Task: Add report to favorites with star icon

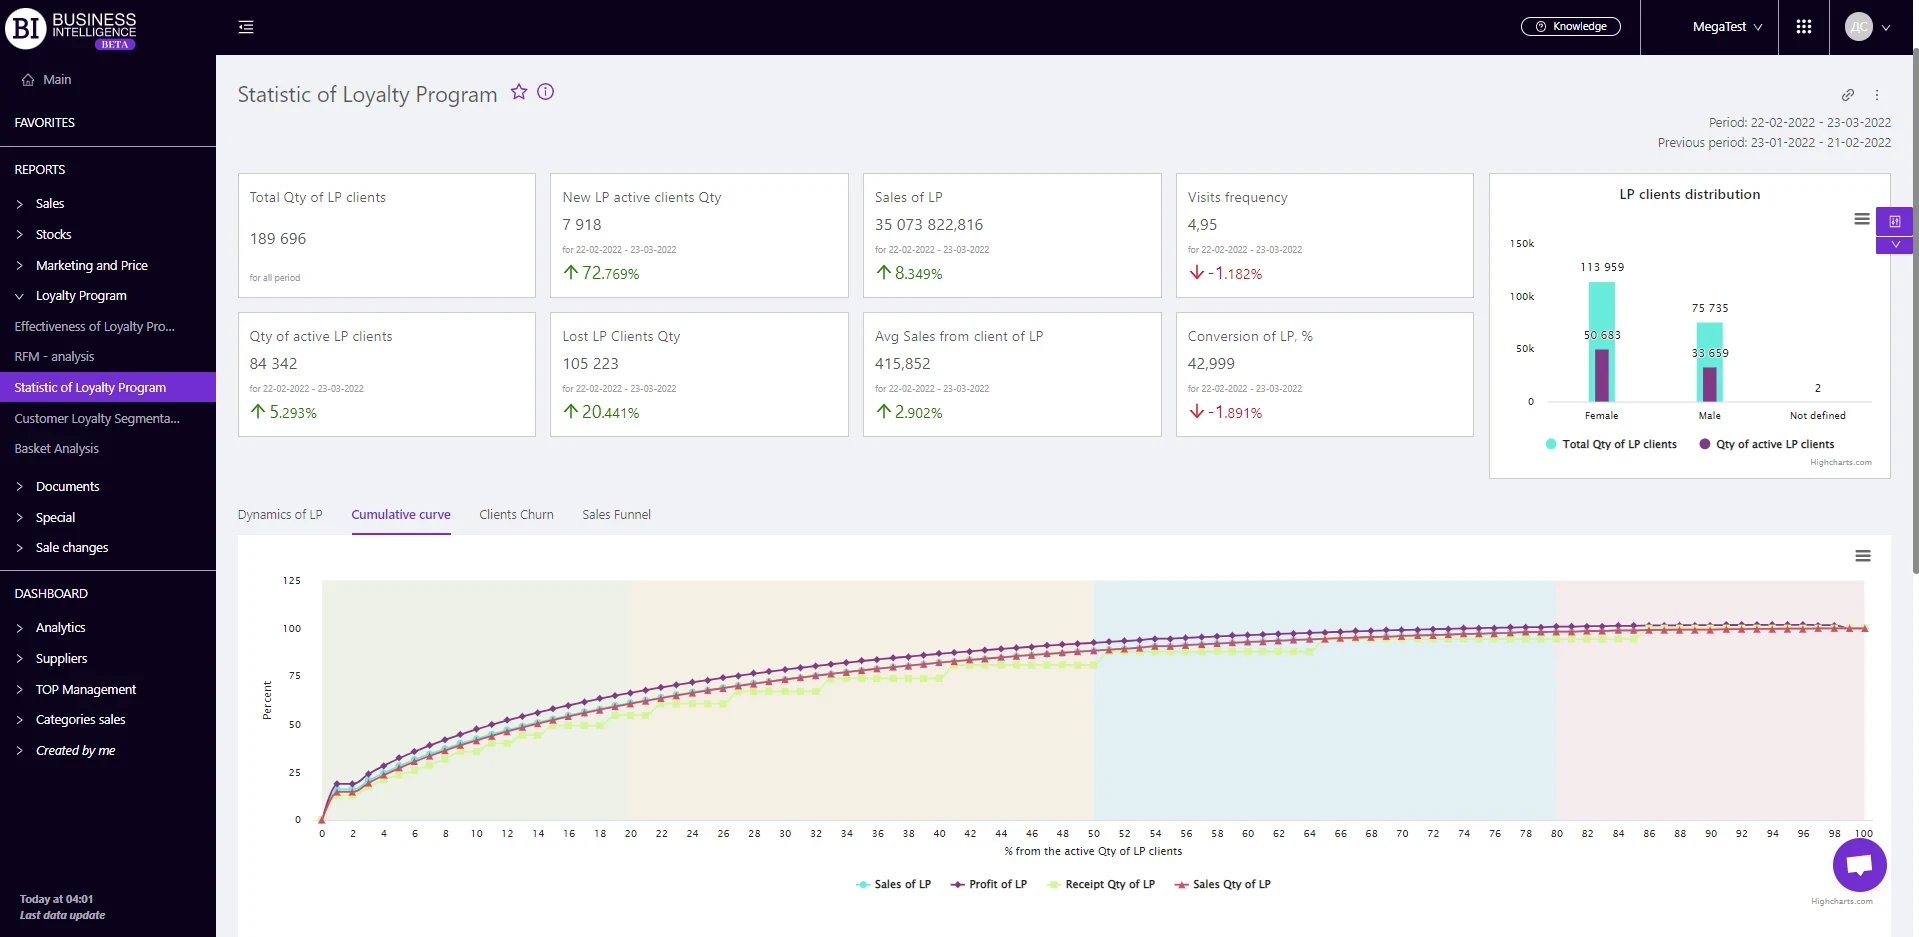Action: [x=518, y=92]
